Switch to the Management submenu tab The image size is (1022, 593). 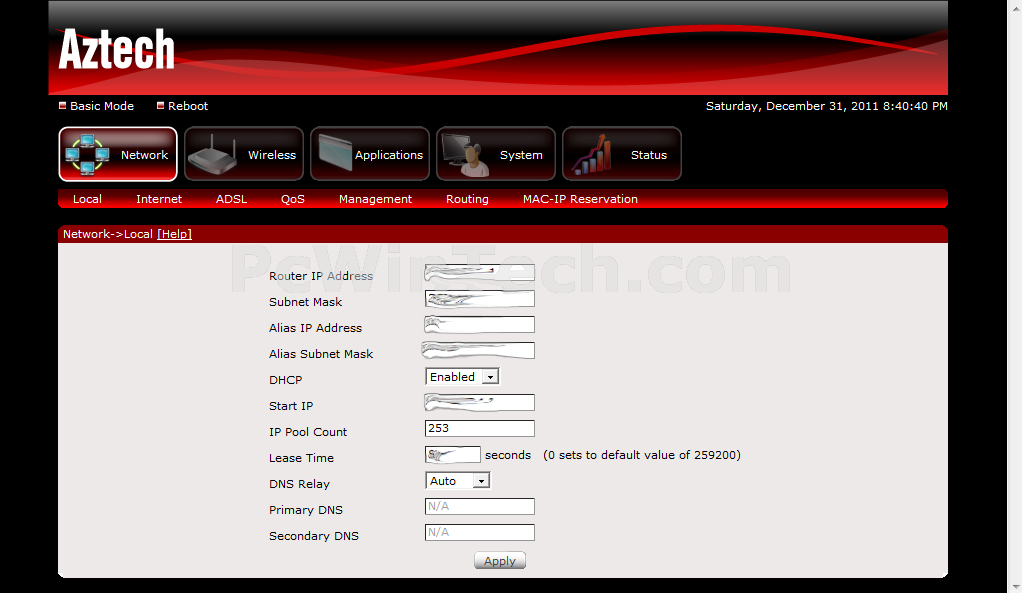tap(375, 199)
